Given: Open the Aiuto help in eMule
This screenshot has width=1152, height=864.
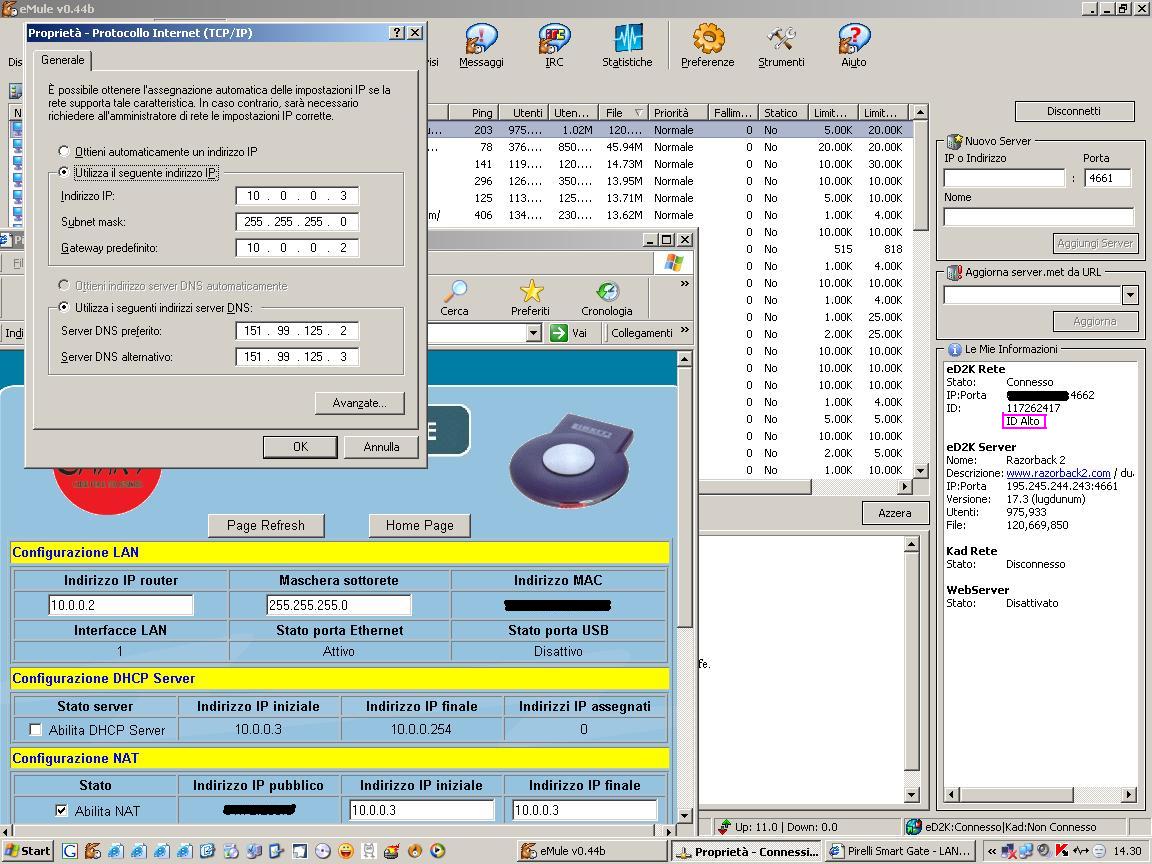Looking at the screenshot, I should coord(854,46).
